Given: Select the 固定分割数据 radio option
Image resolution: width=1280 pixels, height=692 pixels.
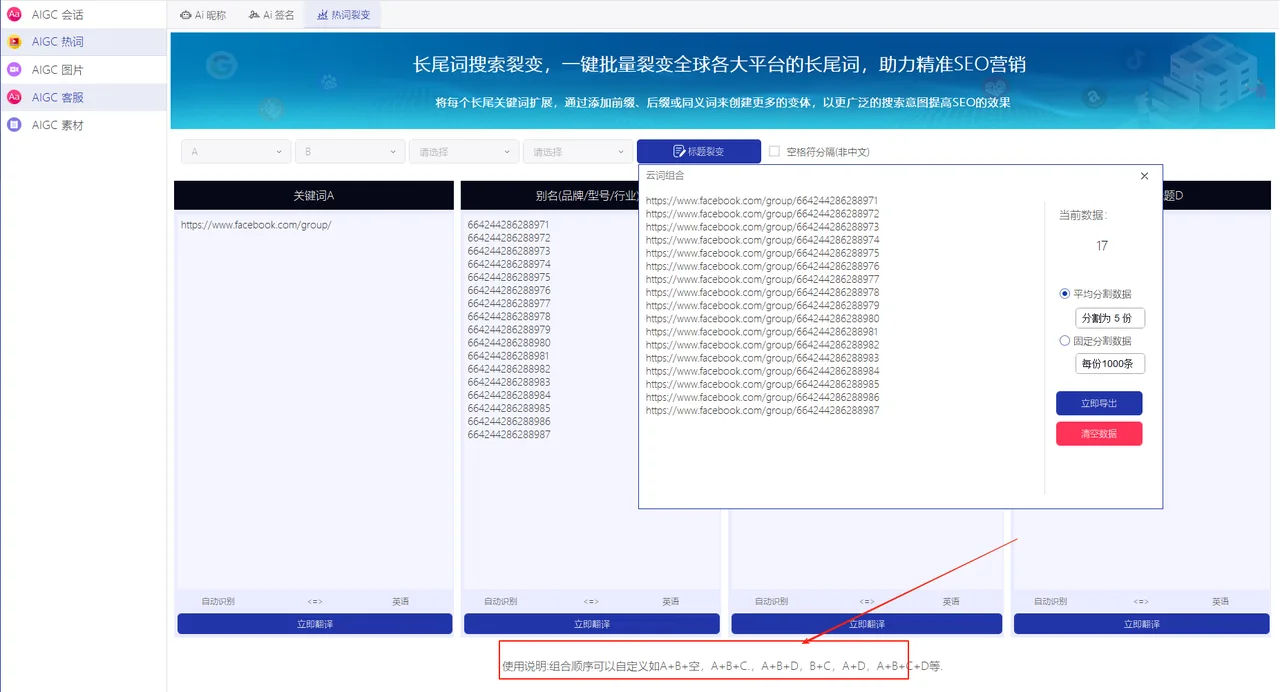Looking at the screenshot, I should tap(1065, 341).
